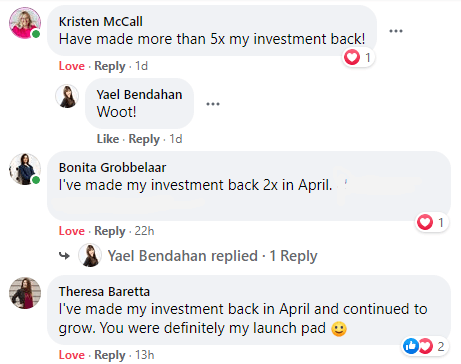The image size is (461, 364).
Task: Expand Yael Bendahan replied 1 Reply thread
Action: coord(212,256)
